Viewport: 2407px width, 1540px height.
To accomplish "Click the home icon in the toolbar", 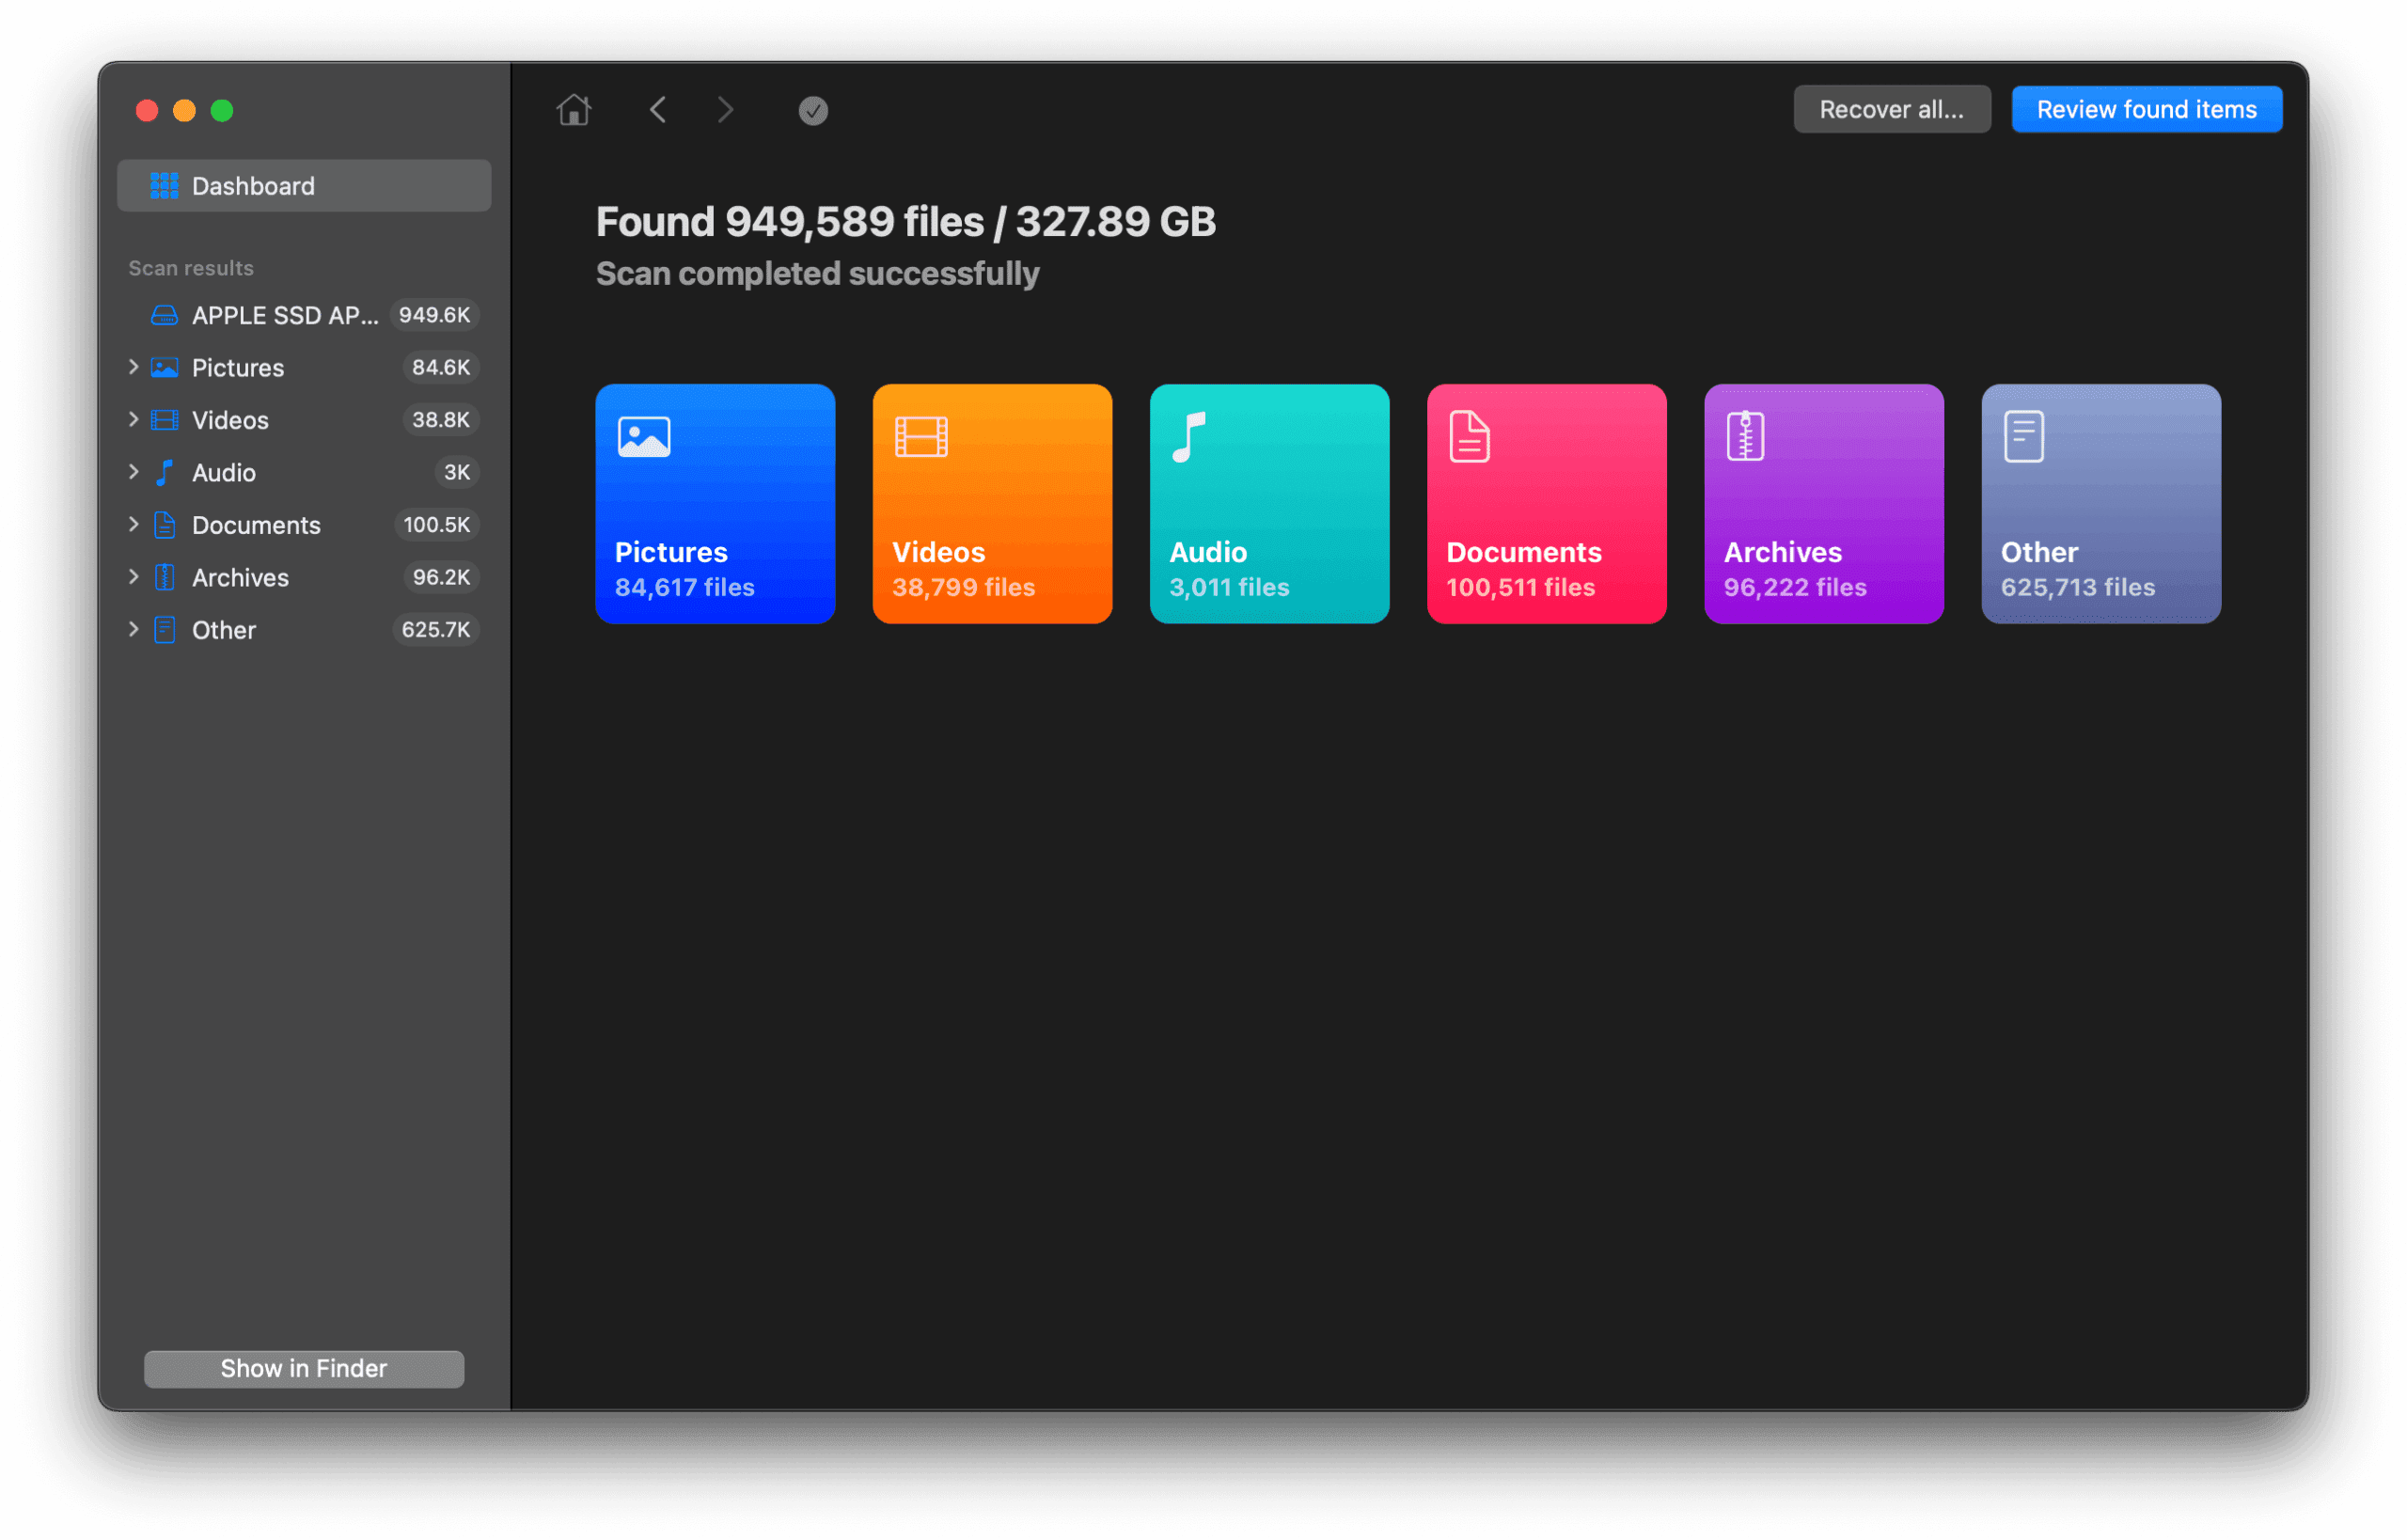I will [573, 109].
